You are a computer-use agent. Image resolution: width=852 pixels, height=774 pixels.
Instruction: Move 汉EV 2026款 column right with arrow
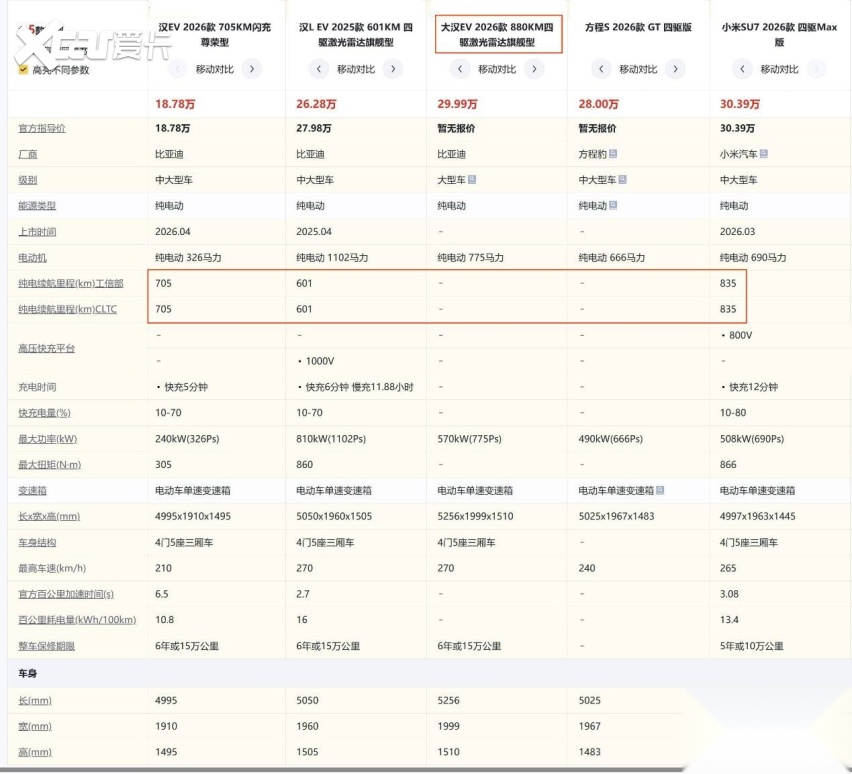pyautogui.click(x=252, y=69)
